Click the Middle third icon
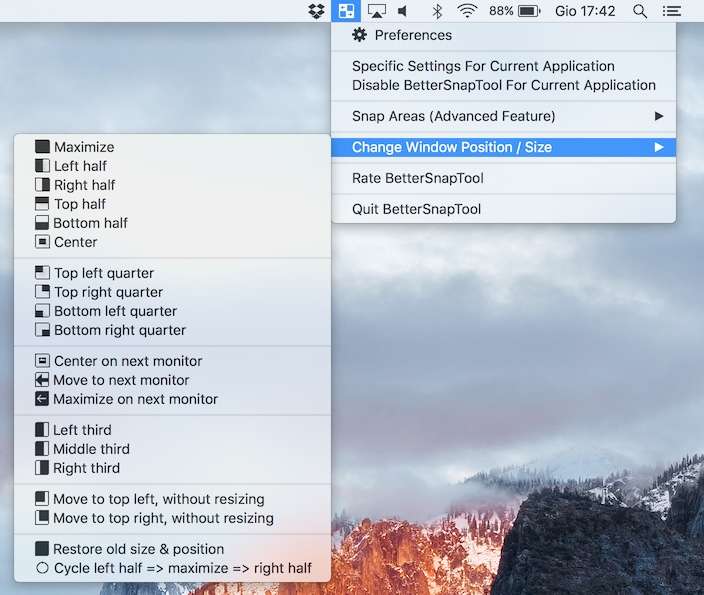This screenshot has width=704, height=595. tap(42, 449)
